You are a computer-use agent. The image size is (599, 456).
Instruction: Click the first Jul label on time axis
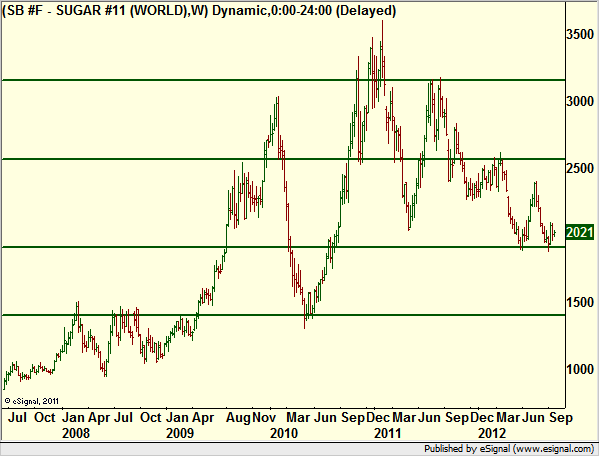tap(18, 417)
